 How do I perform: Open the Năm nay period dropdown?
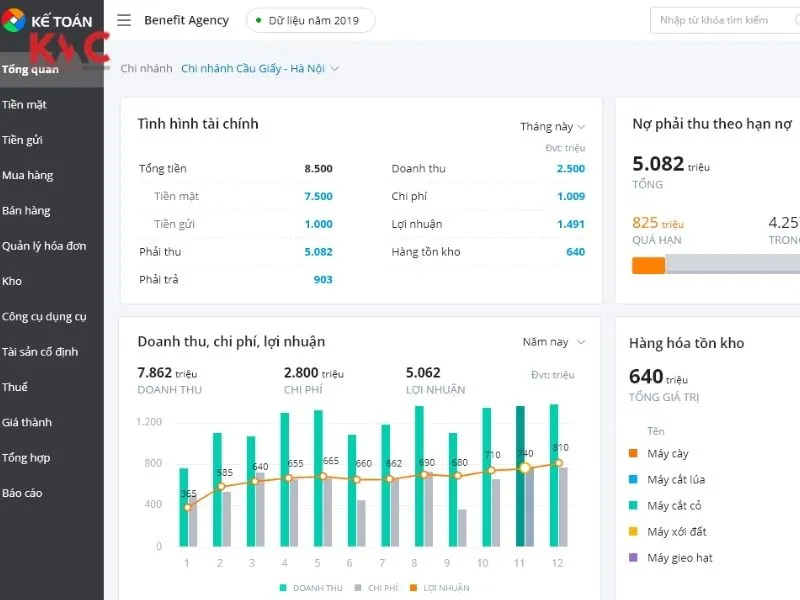[x=553, y=342]
